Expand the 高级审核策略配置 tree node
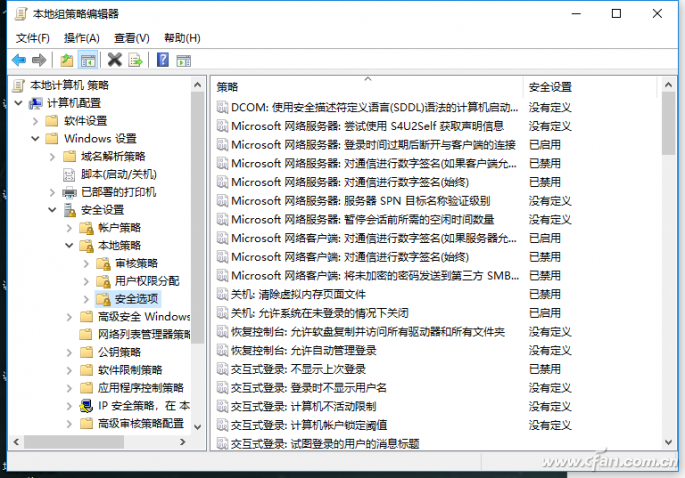This screenshot has height=478, width=685. click(69, 423)
